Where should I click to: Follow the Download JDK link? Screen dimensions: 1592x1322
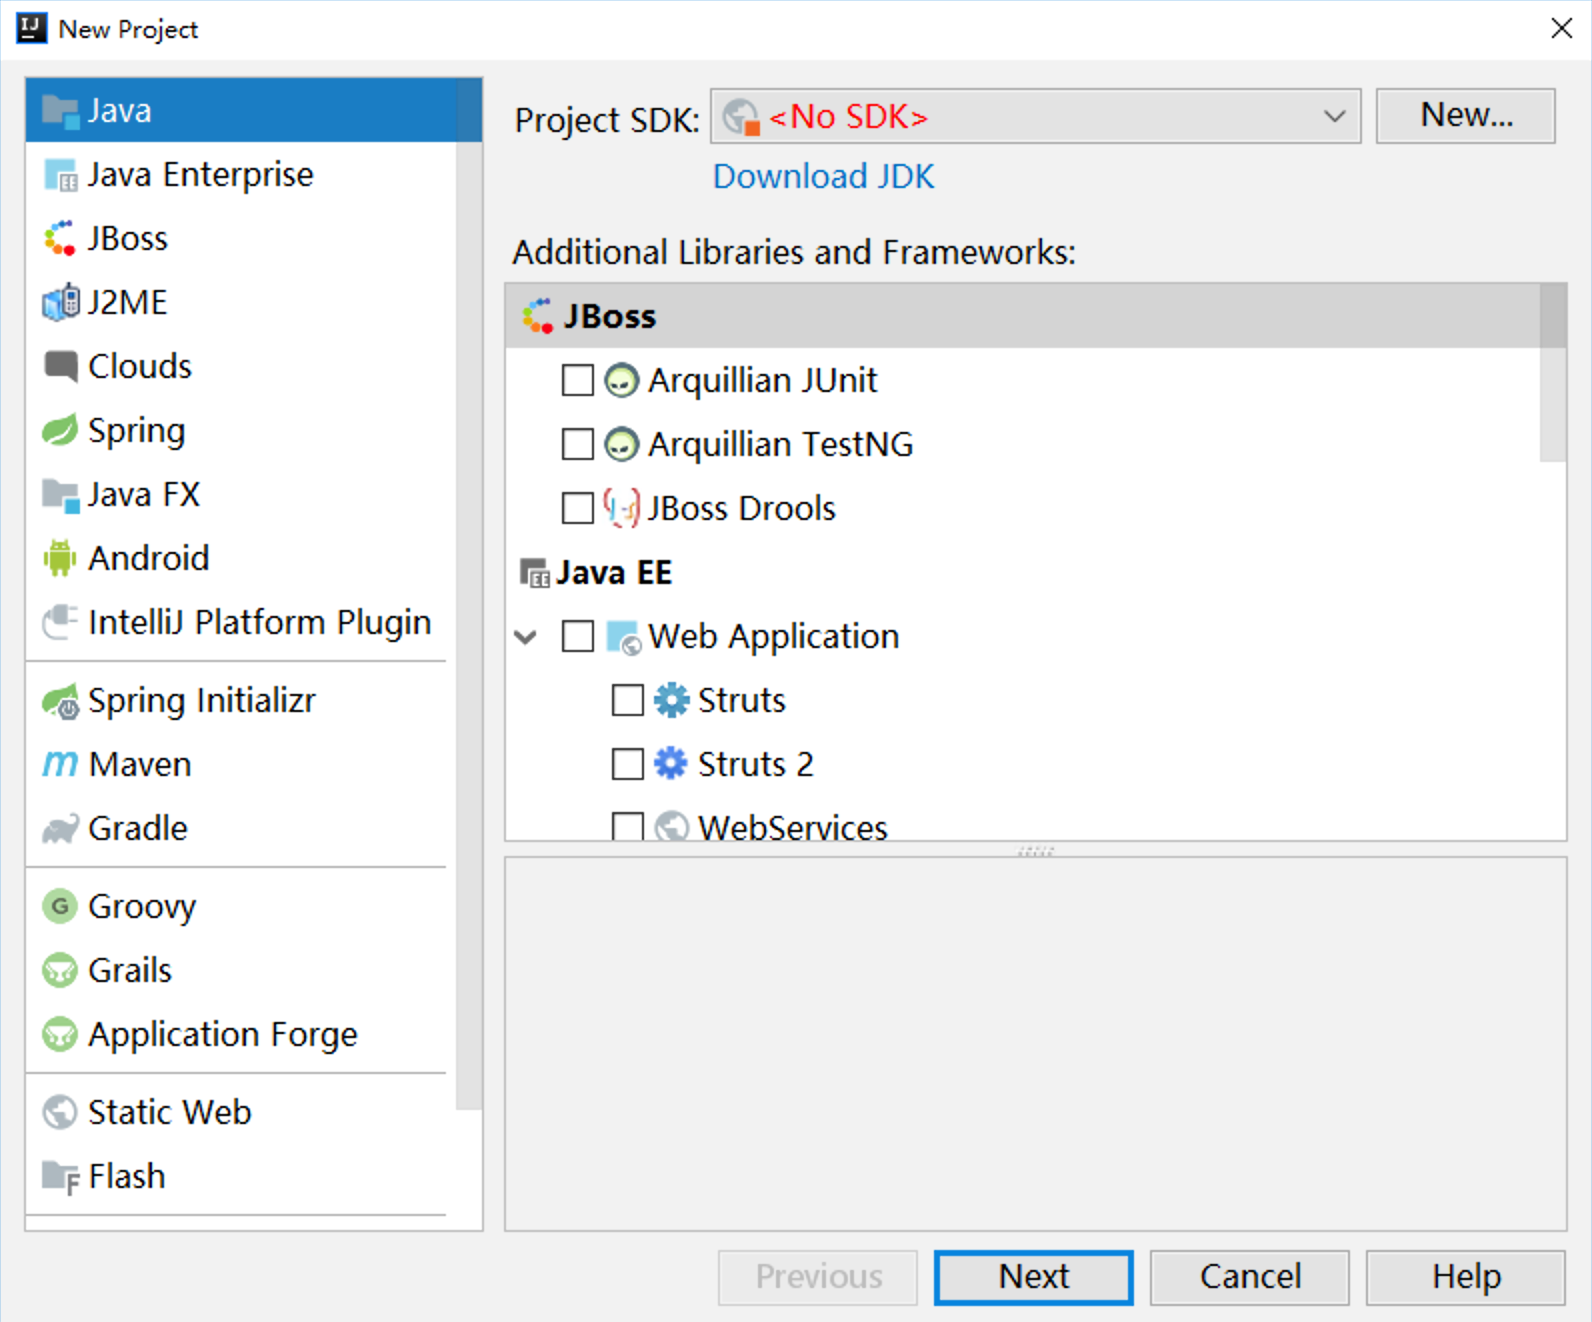[823, 177]
